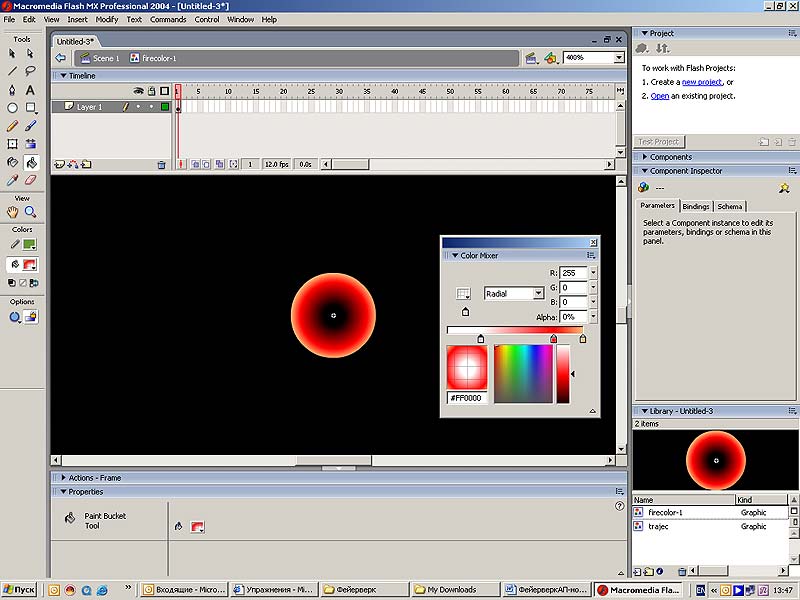800x600 pixels.
Task: Click the 'new project' link
Action: point(702,82)
